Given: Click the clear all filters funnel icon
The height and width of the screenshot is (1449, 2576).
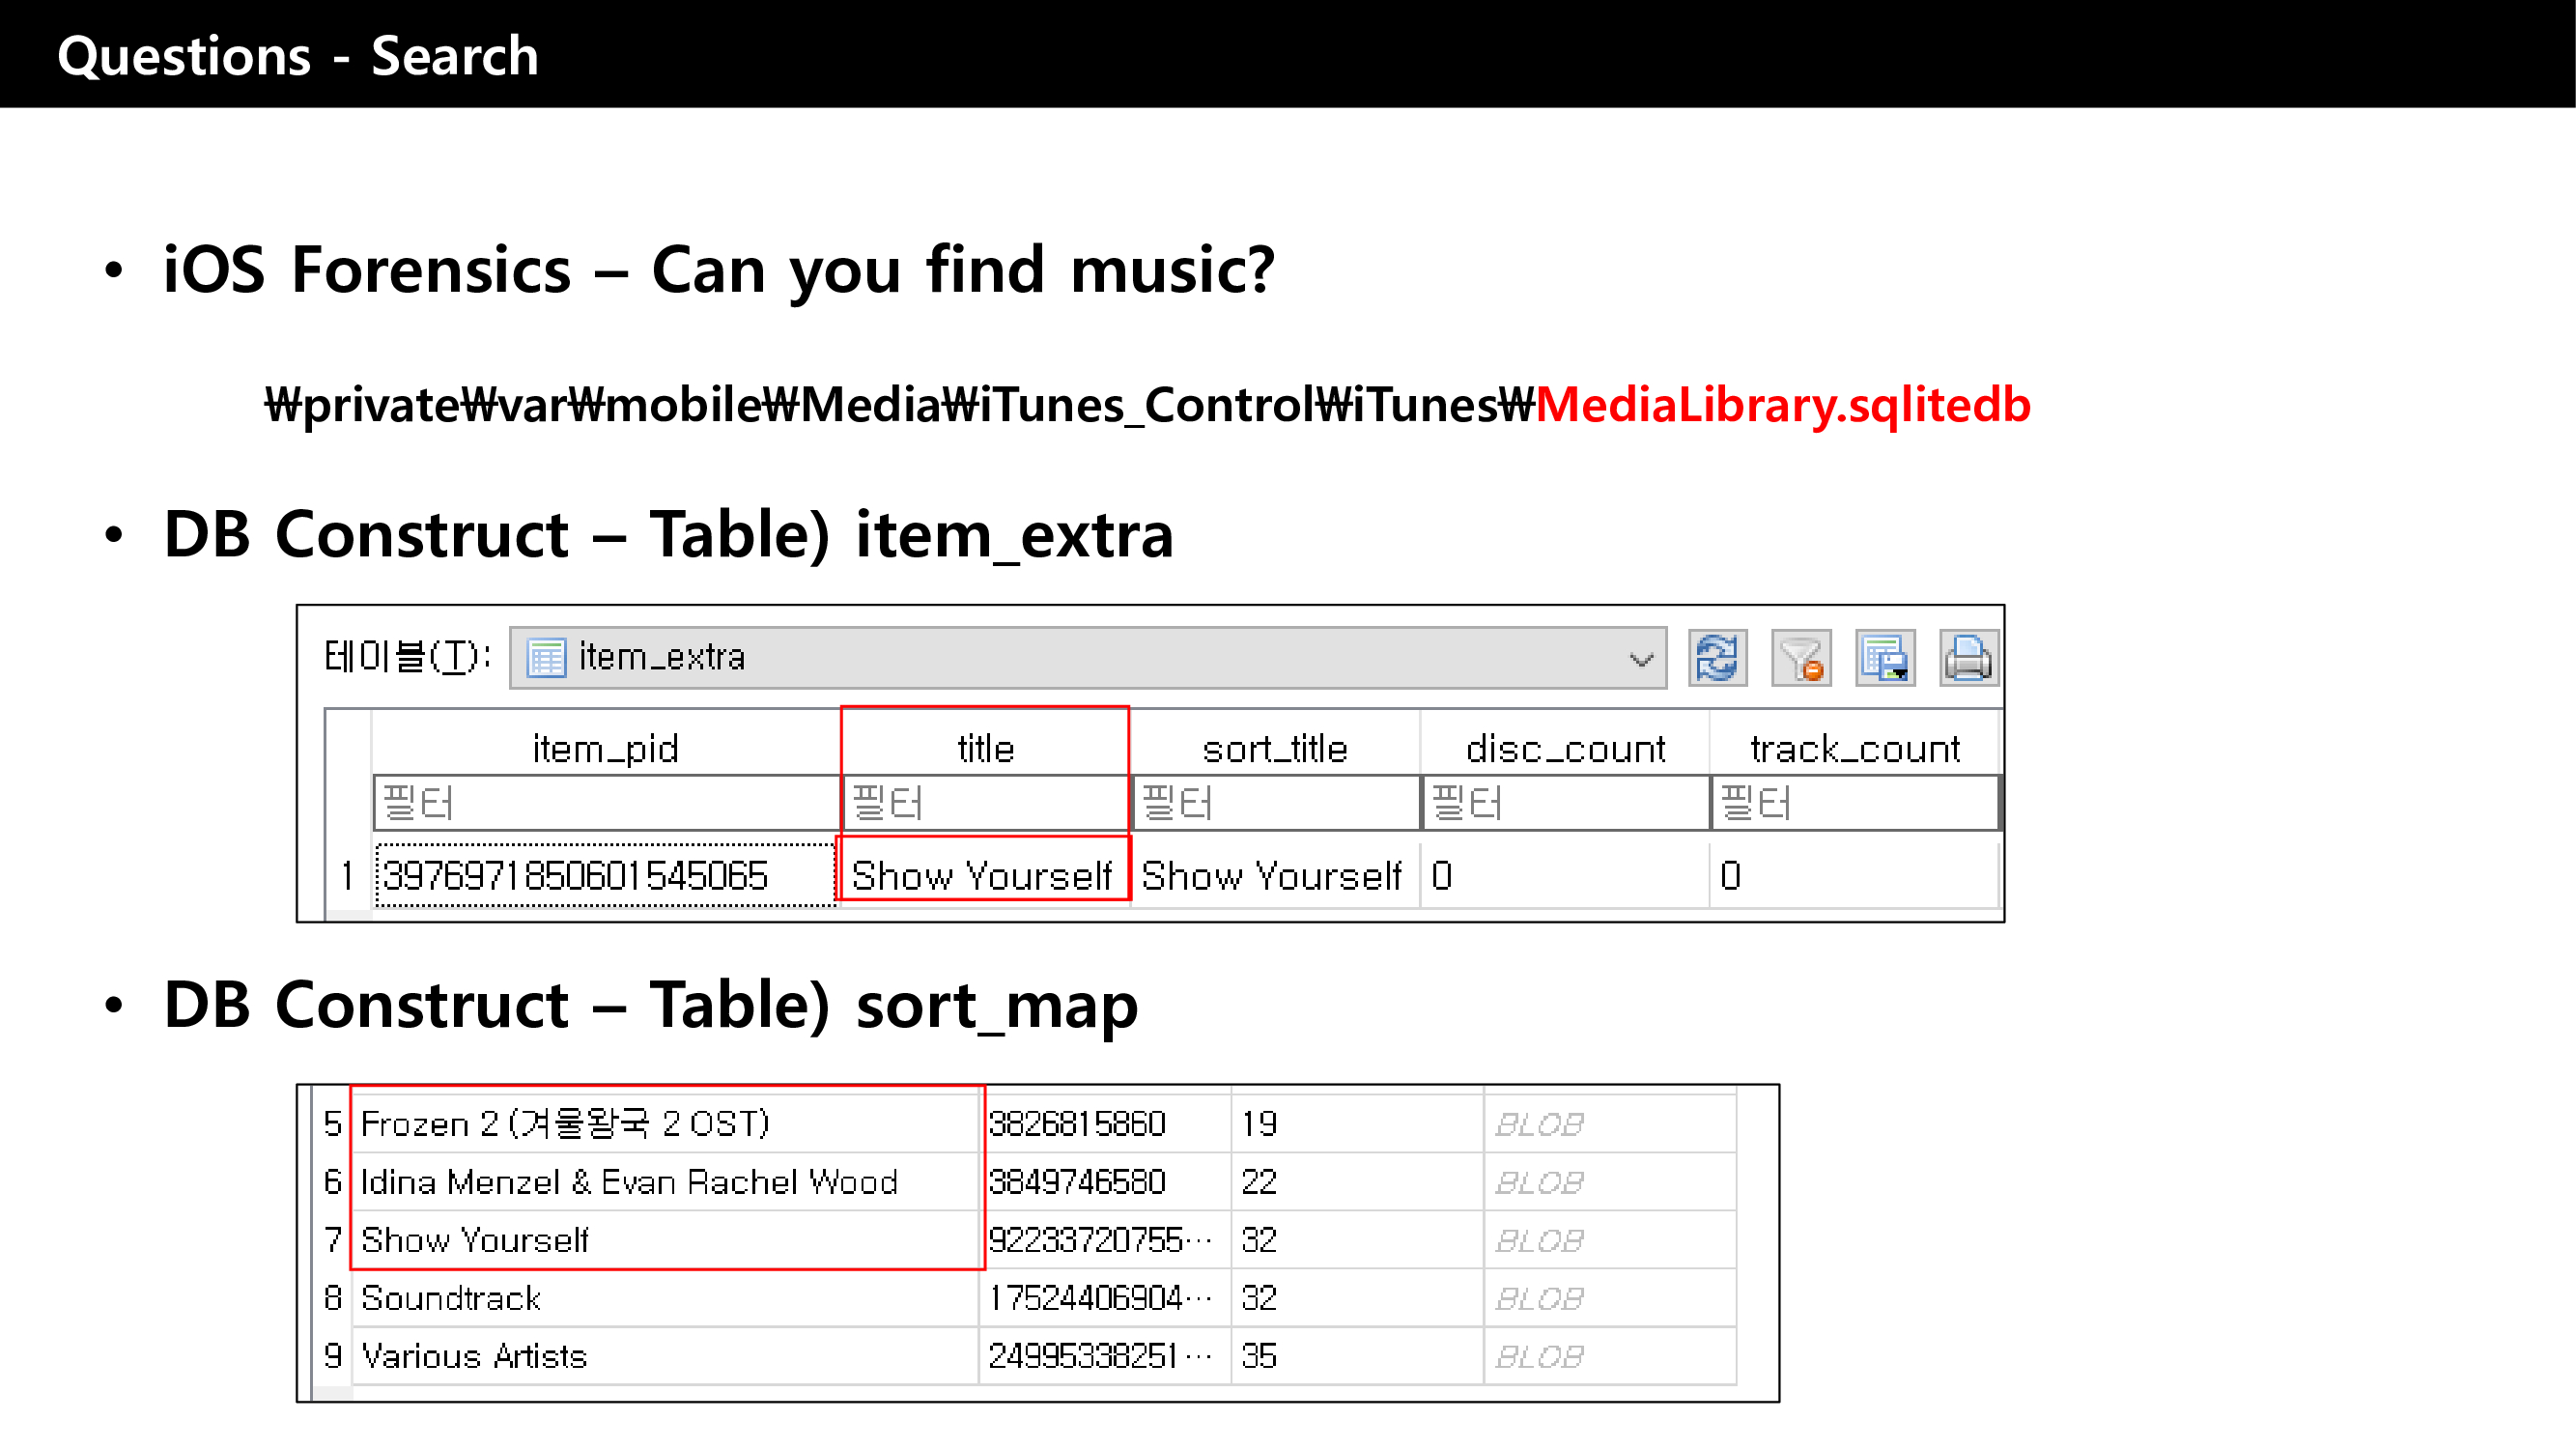Looking at the screenshot, I should pos(1801,658).
